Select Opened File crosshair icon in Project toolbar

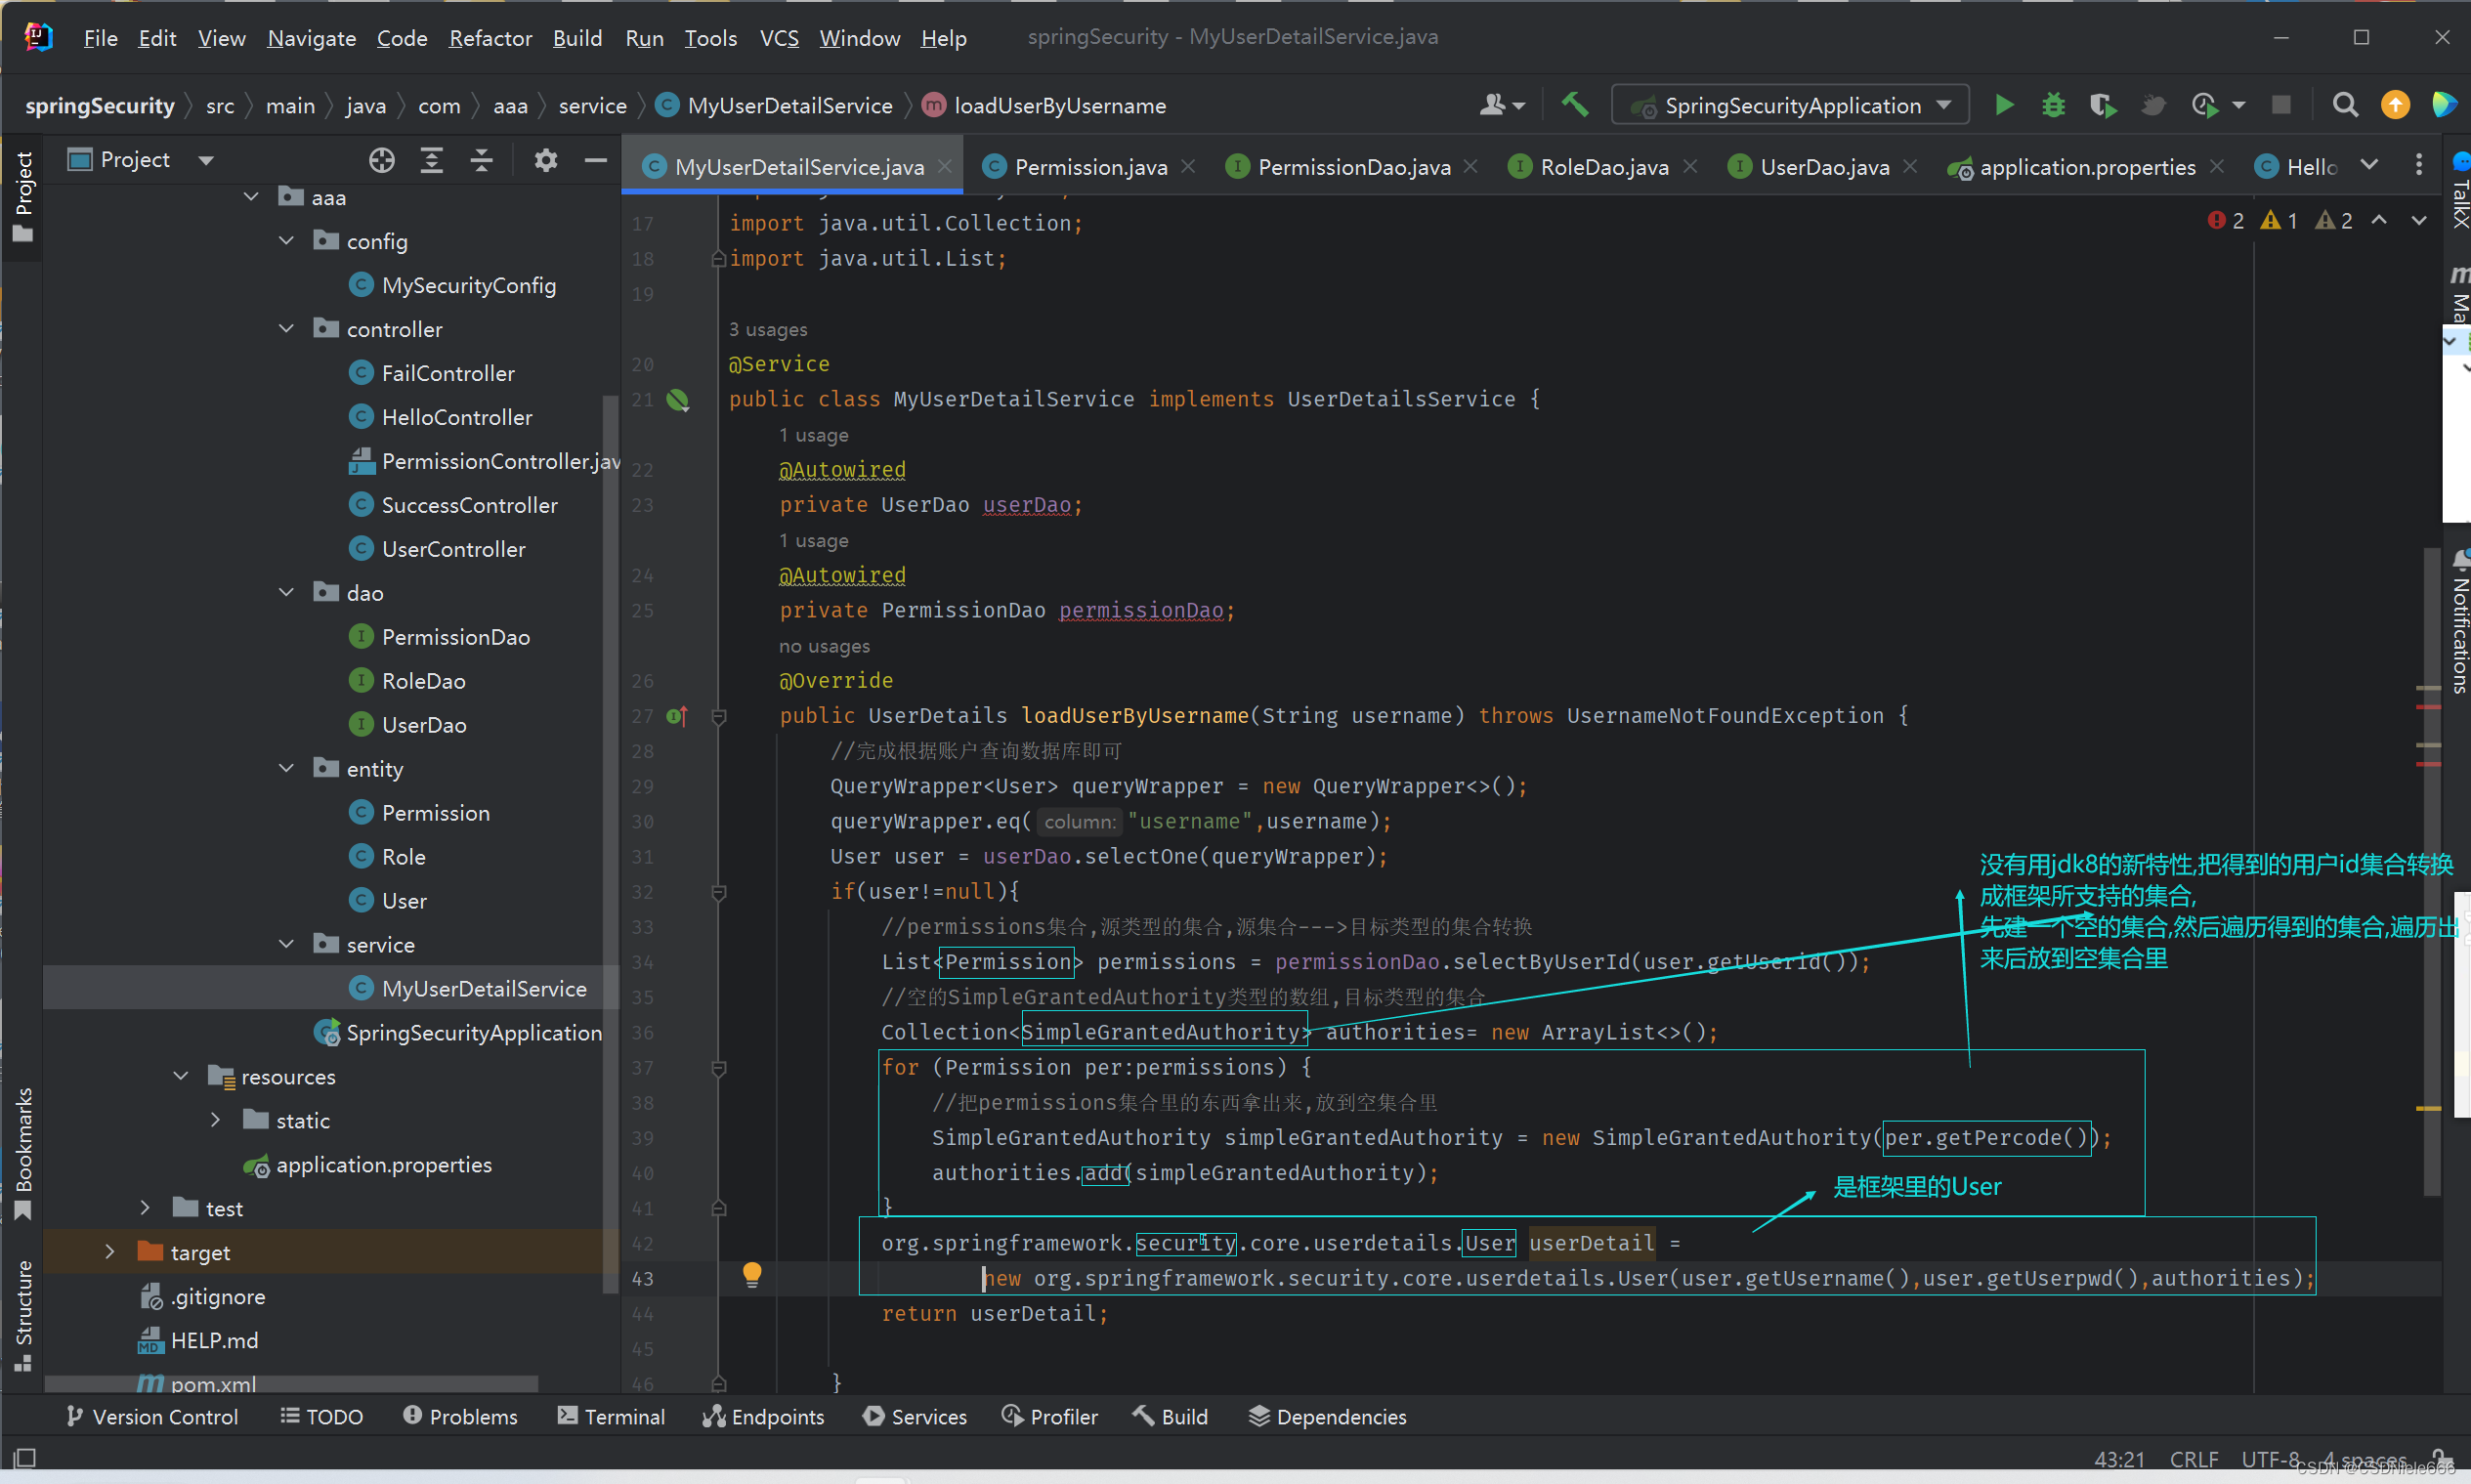[x=381, y=160]
